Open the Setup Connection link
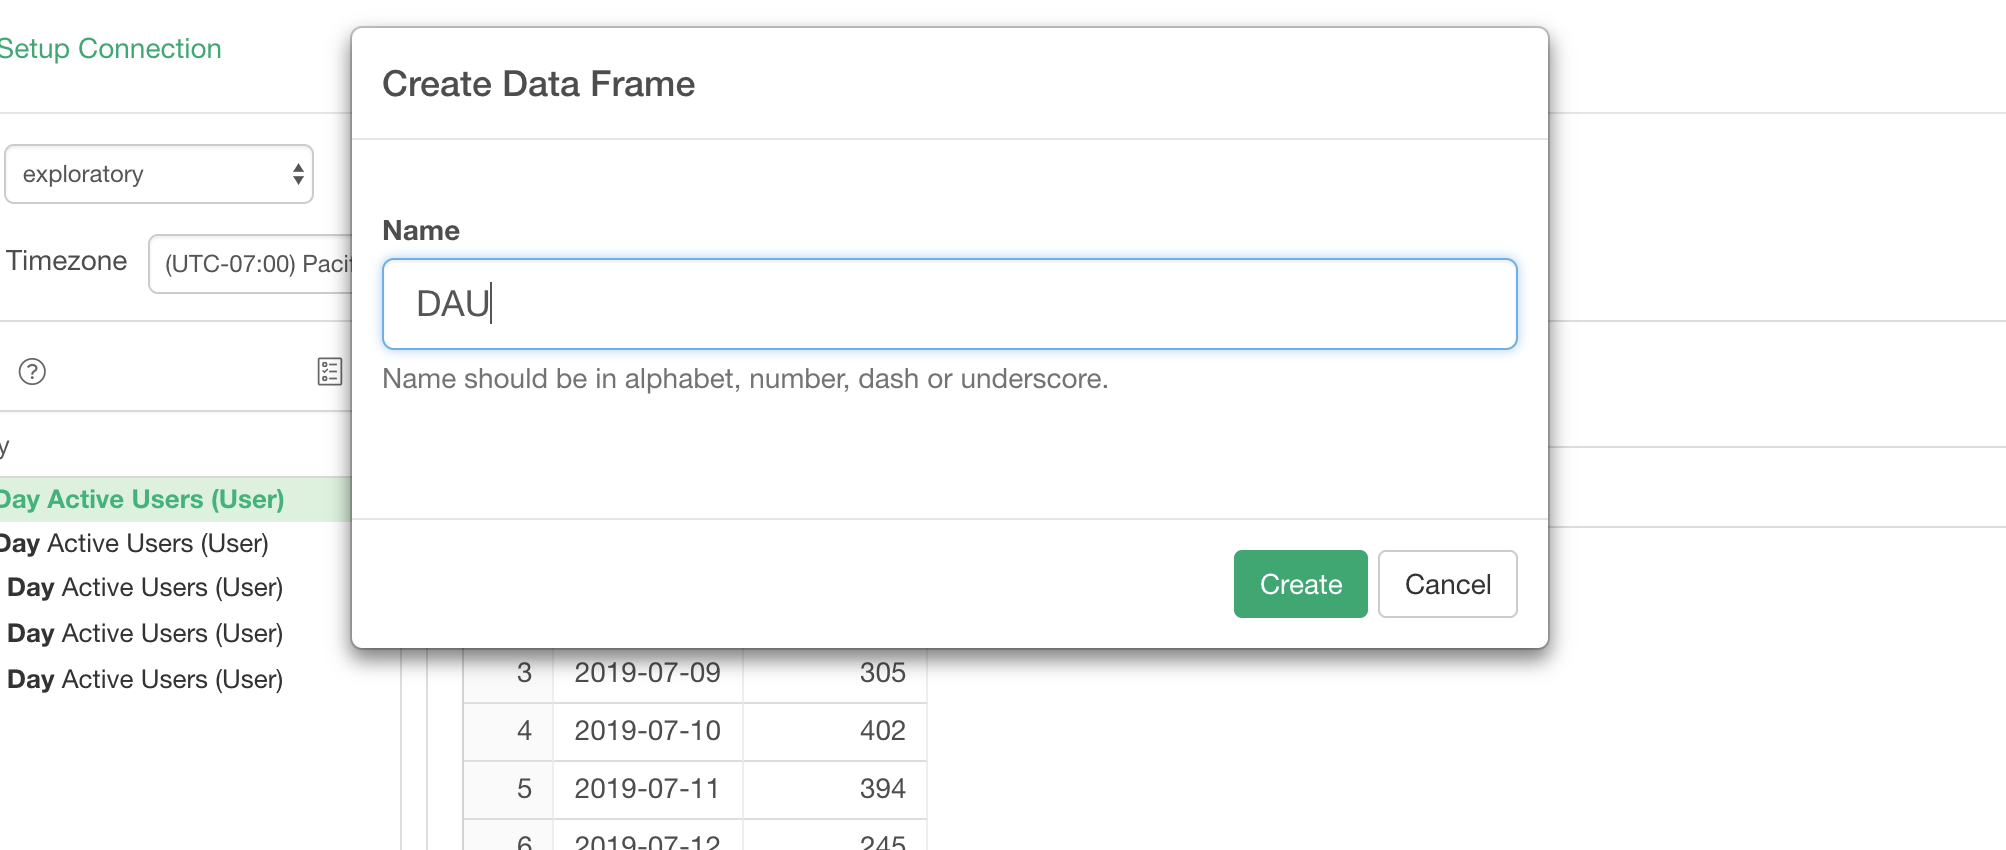Screen dimensions: 2006x850 click(110, 48)
